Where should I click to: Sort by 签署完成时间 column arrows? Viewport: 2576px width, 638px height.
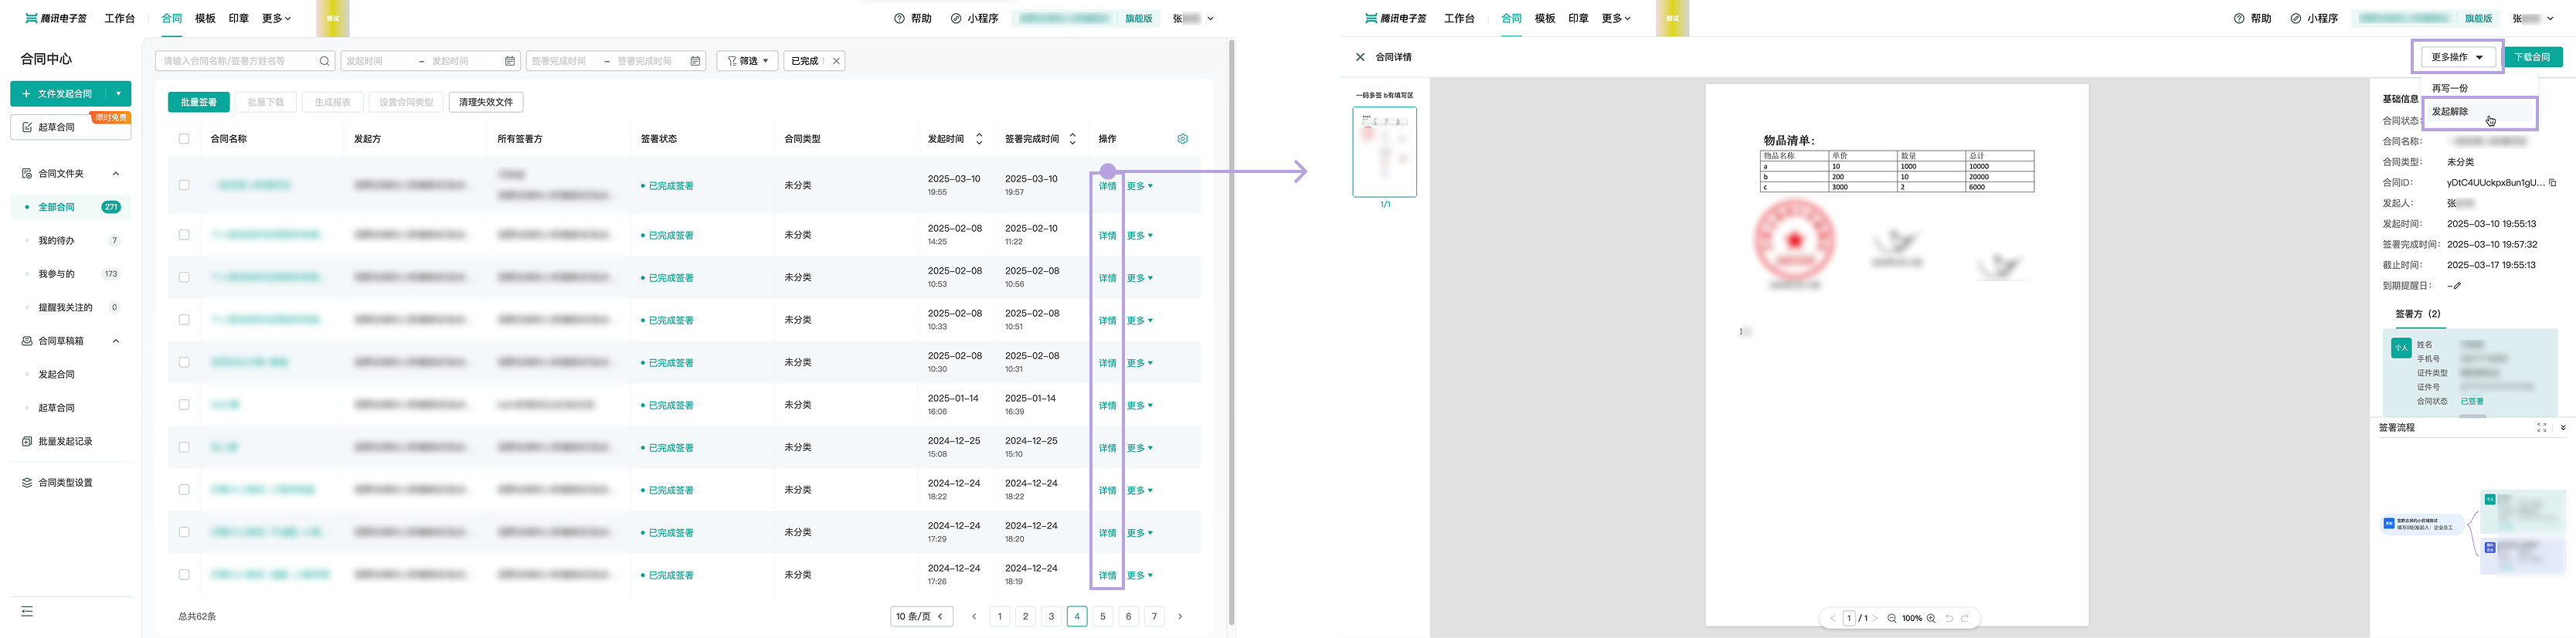(1072, 139)
